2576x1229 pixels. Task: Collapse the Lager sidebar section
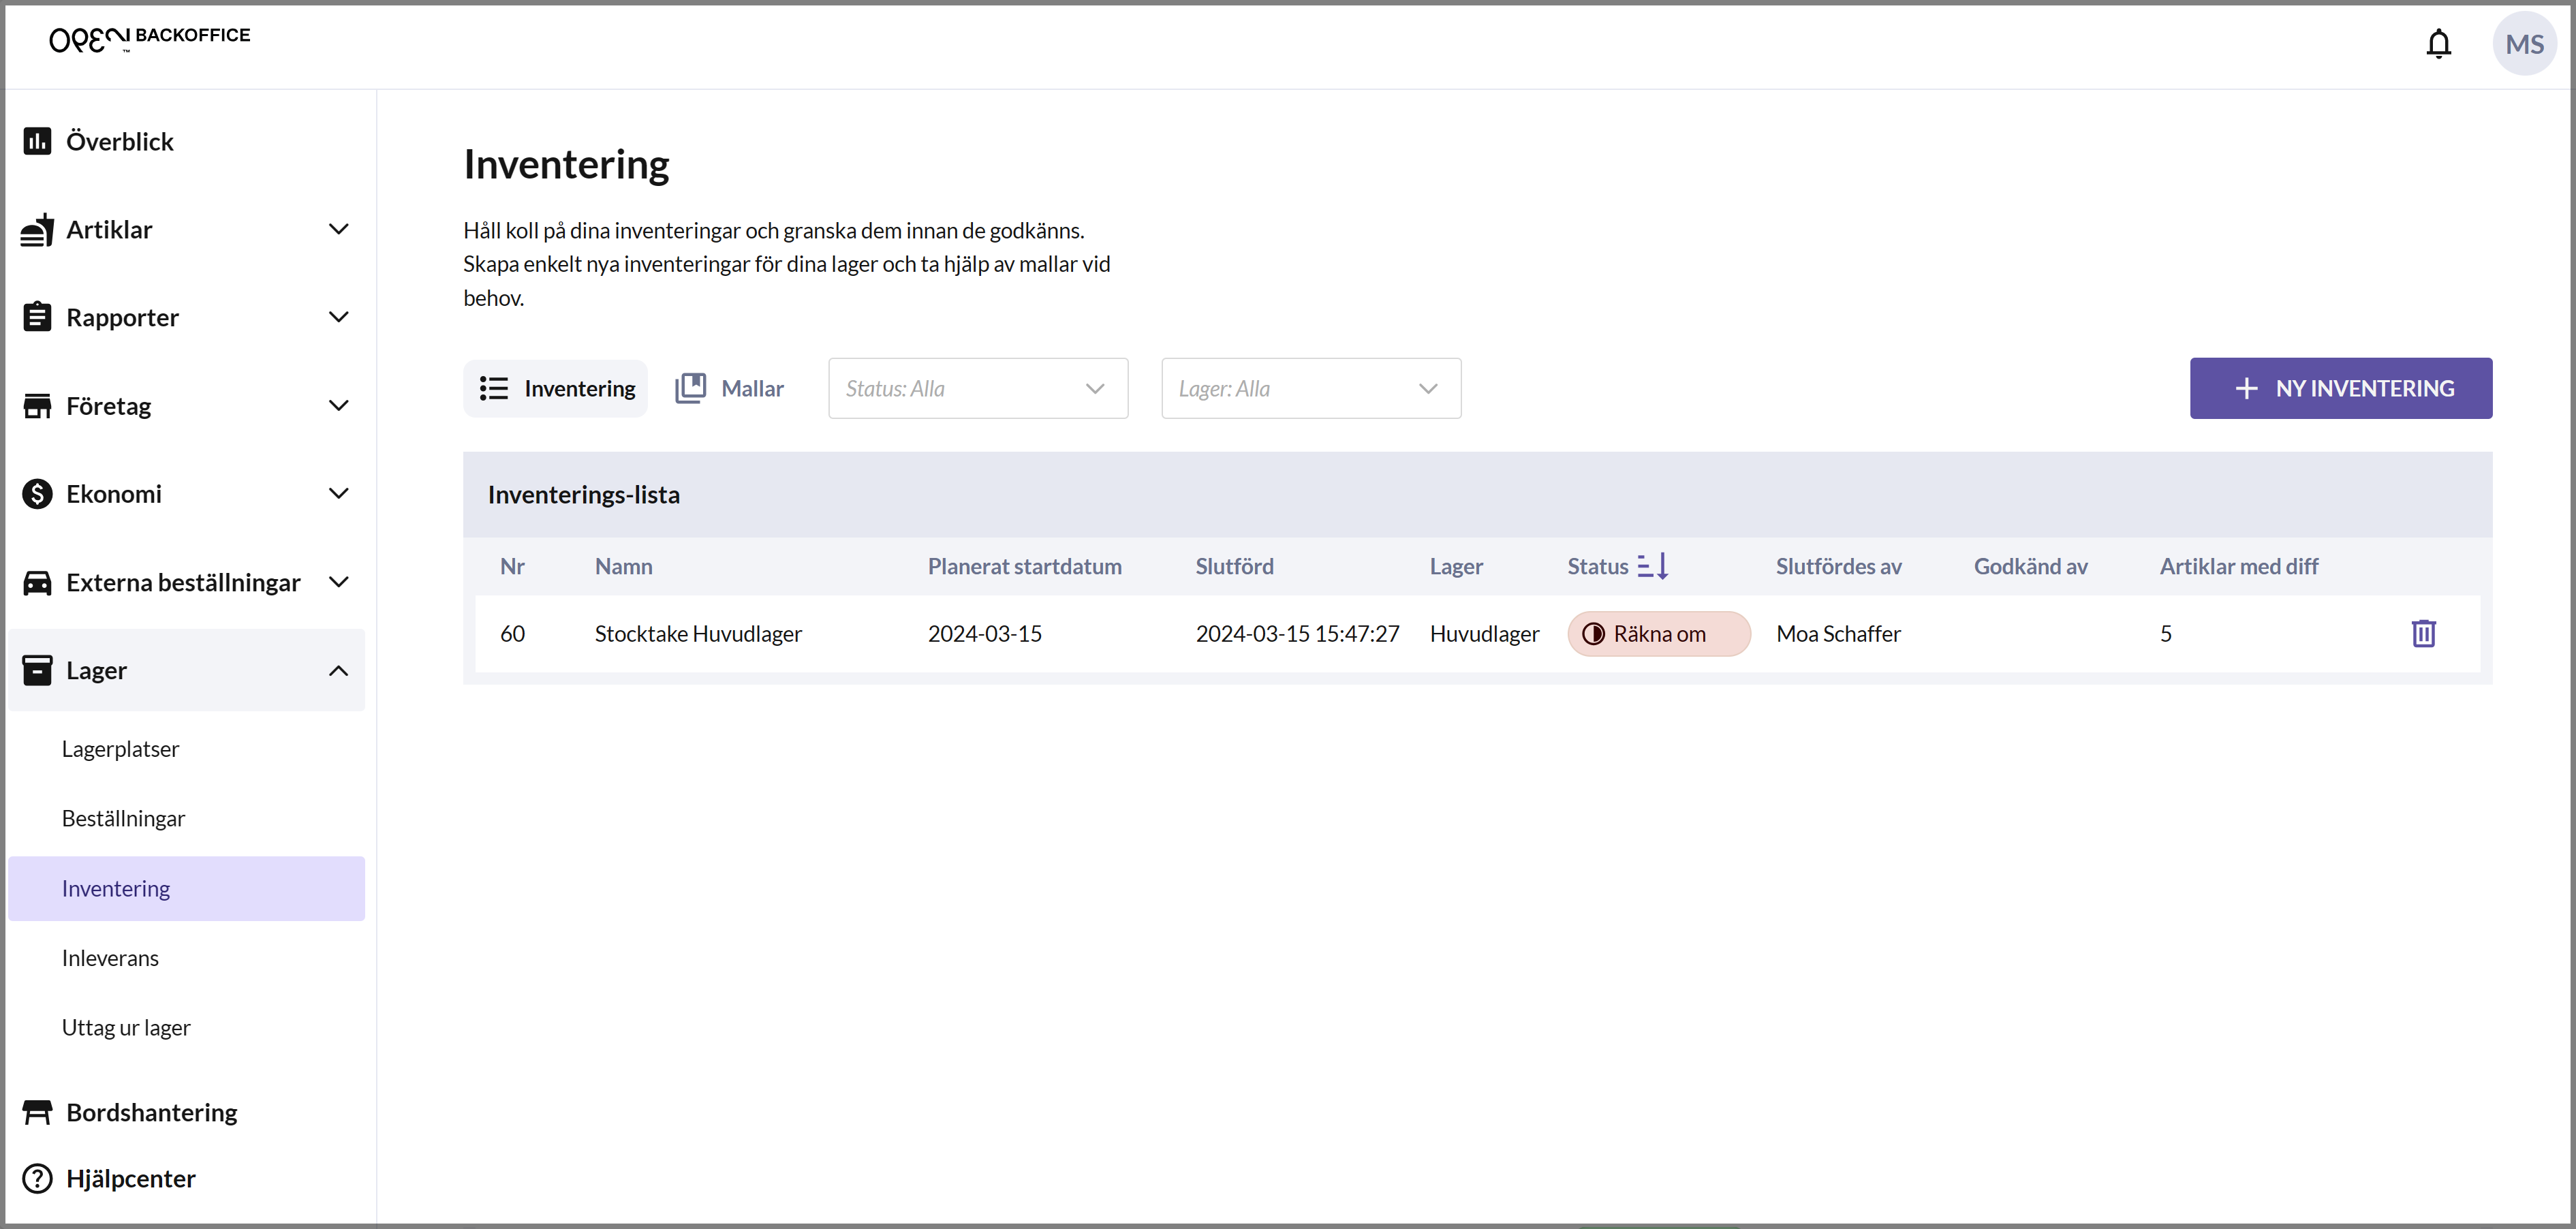338,670
